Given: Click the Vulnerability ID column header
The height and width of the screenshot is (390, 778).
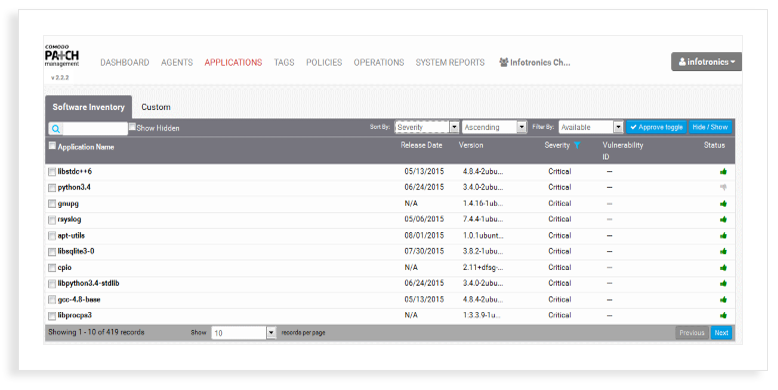Looking at the screenshot, I should 622,151.
